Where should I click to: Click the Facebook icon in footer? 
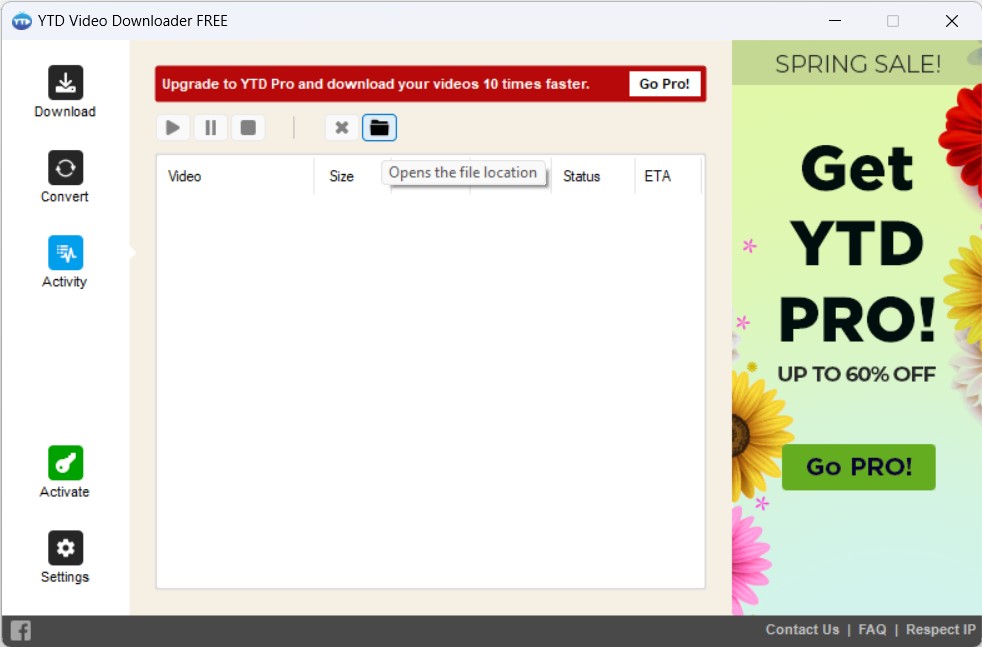tap(21, 630)
